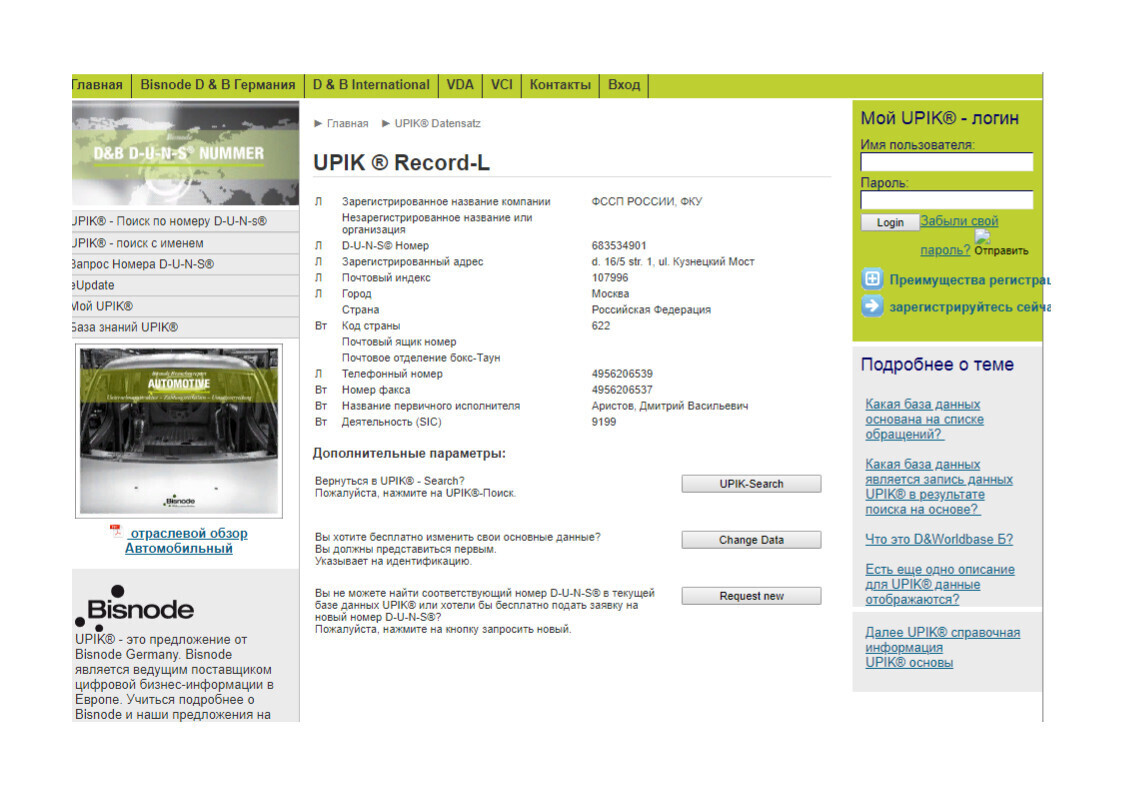
Task: Open the Забыли свой пароль link
Action: click(x=958, y=222)
